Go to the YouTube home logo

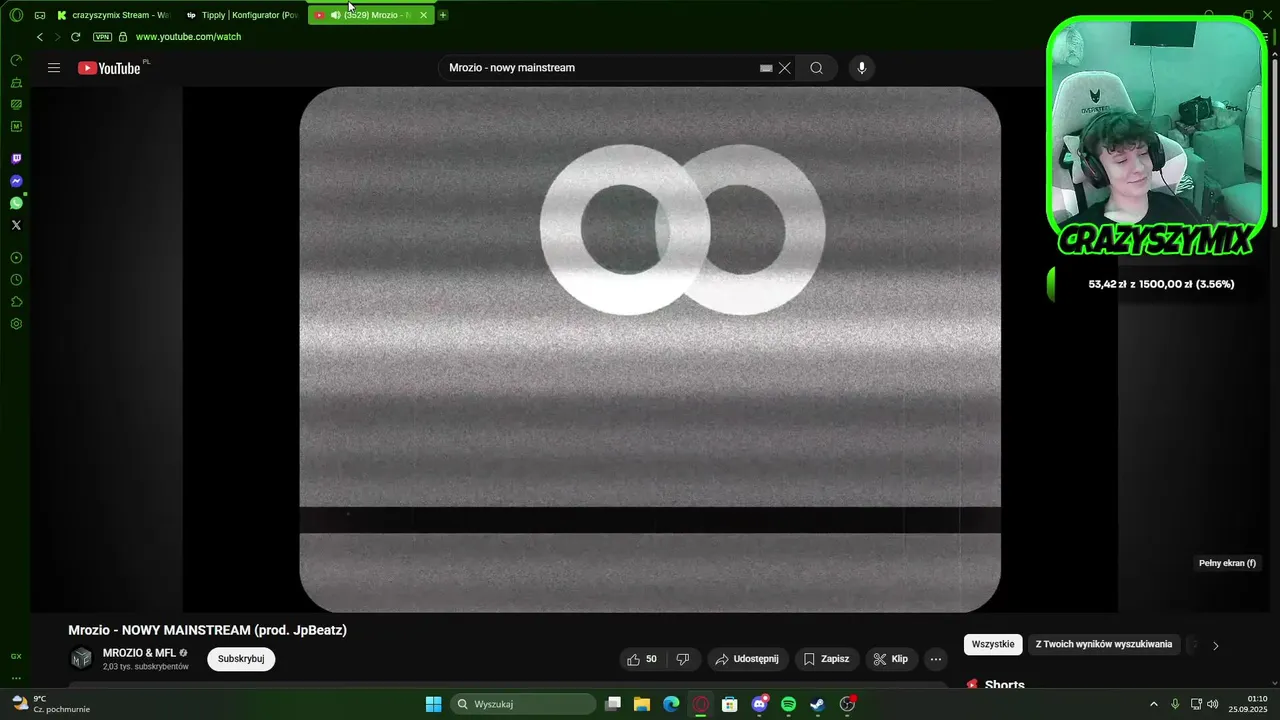(x=110, y=68)
